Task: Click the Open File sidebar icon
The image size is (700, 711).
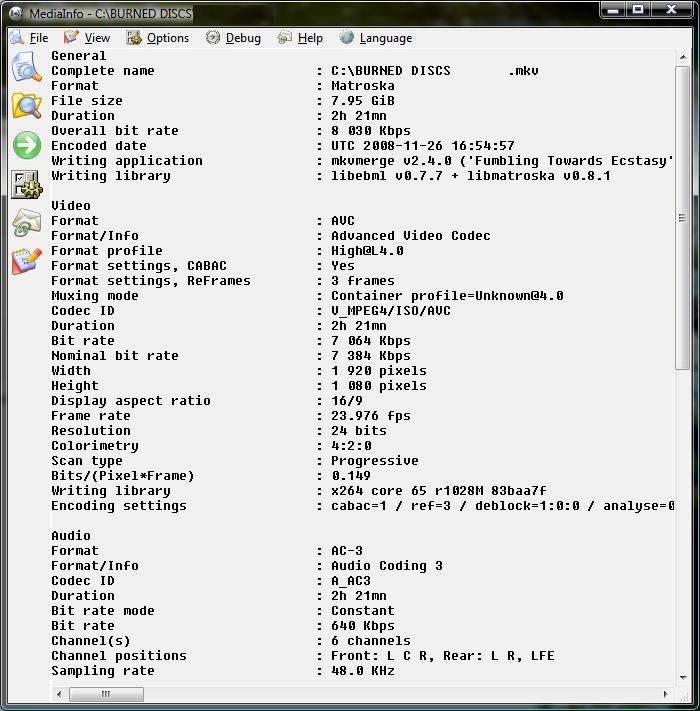Action: click(26, 67)
